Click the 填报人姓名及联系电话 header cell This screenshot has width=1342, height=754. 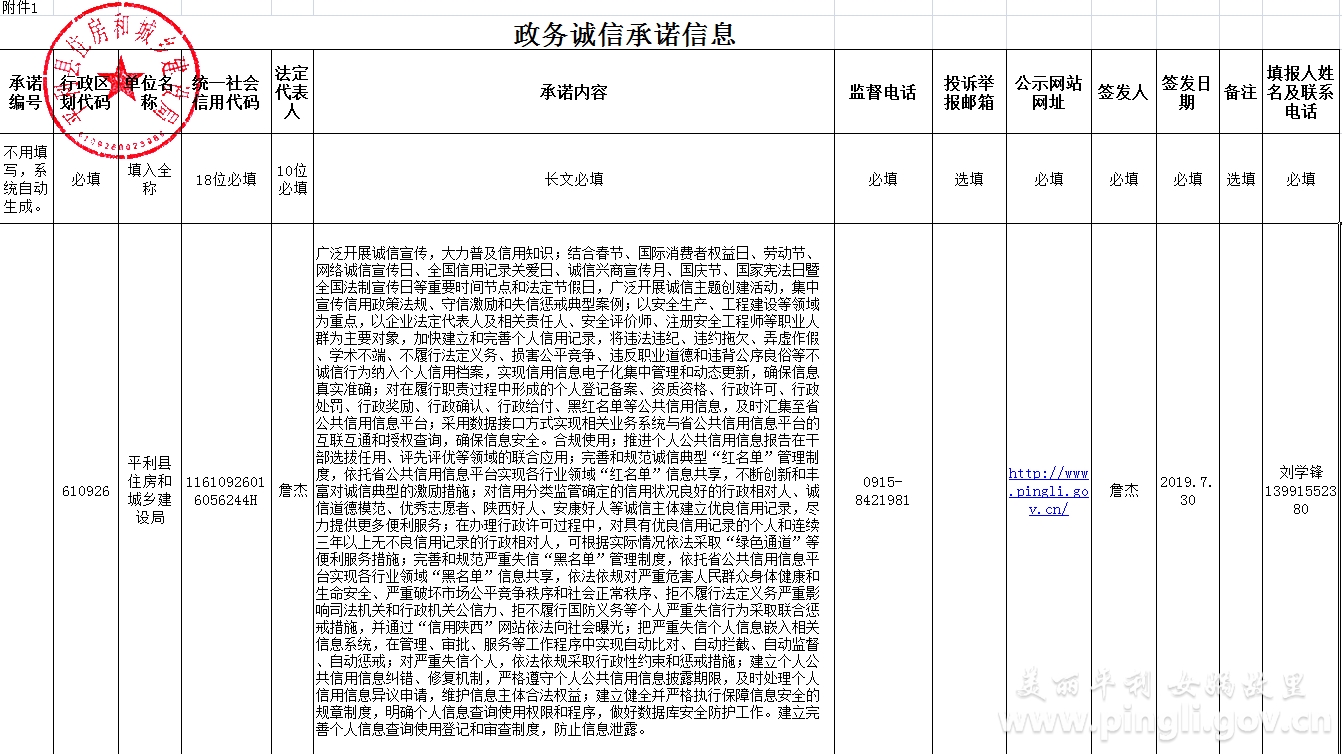(x=1300, y=92)
